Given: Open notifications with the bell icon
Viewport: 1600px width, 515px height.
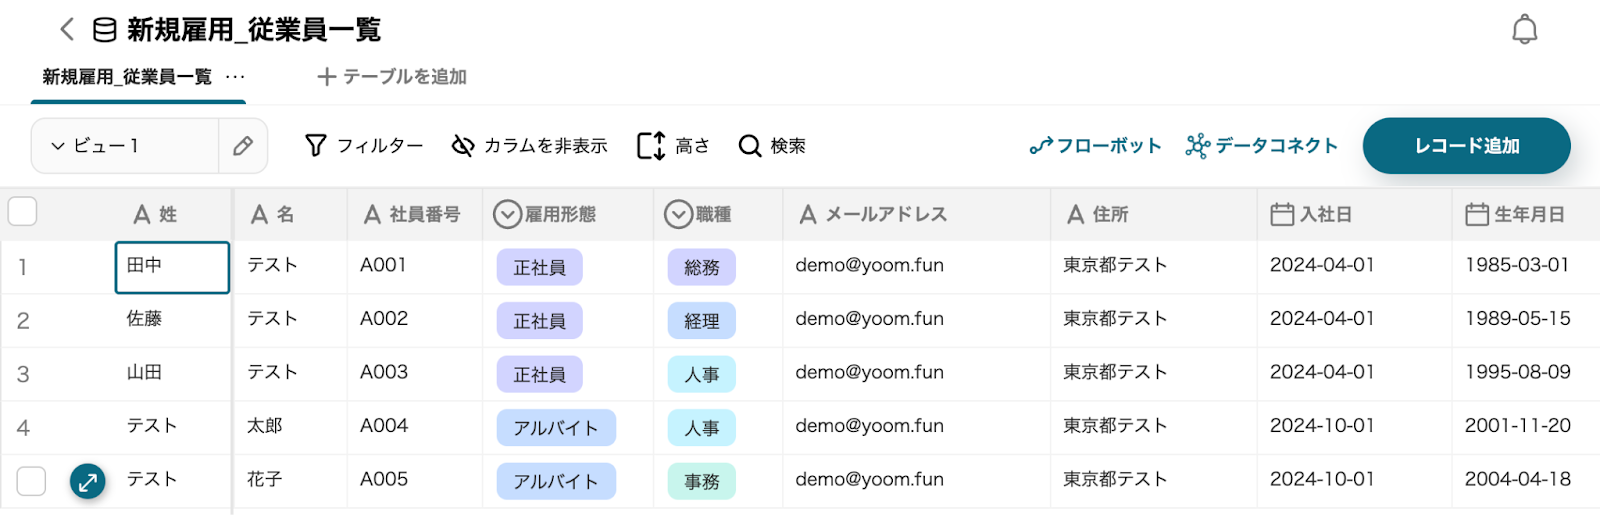Looking at the screenshot, I should 1524,30.
